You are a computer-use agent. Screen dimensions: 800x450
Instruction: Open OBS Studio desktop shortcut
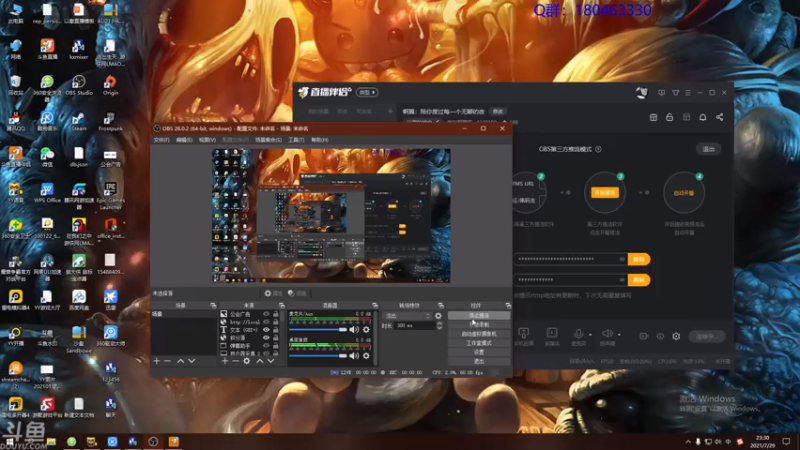coord(79,85)
